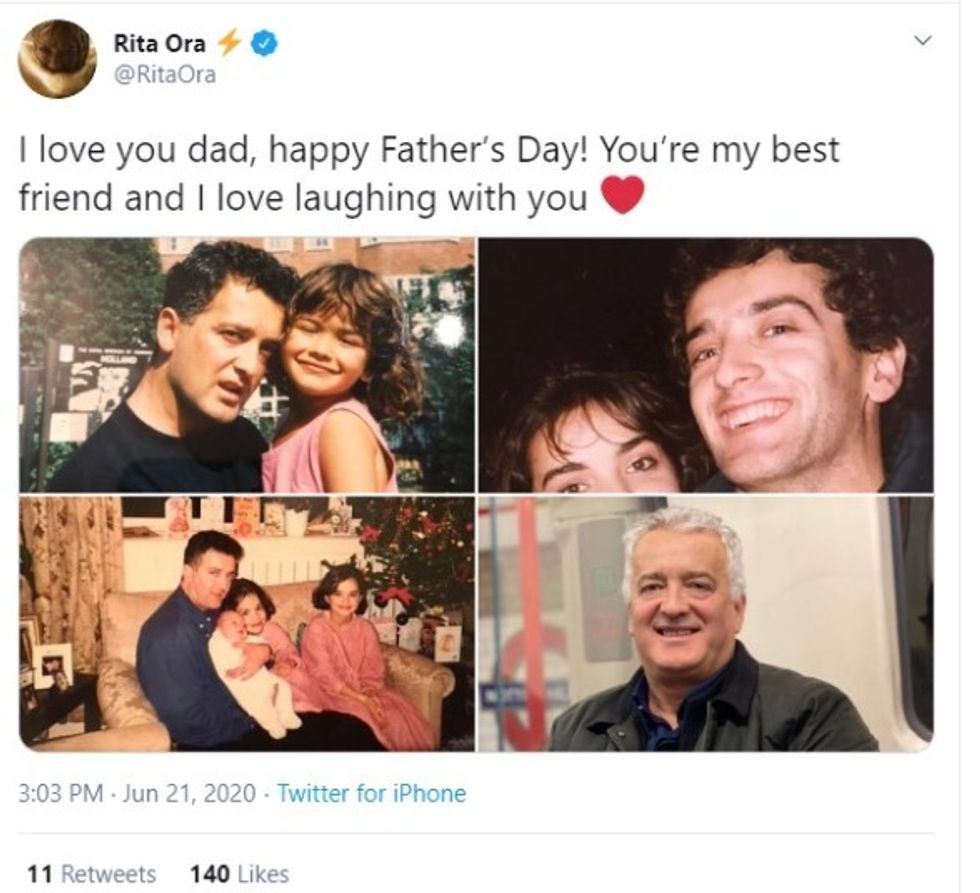
Task: Open the photo of dad with the girl in pink top
Action: click(247, 365)
